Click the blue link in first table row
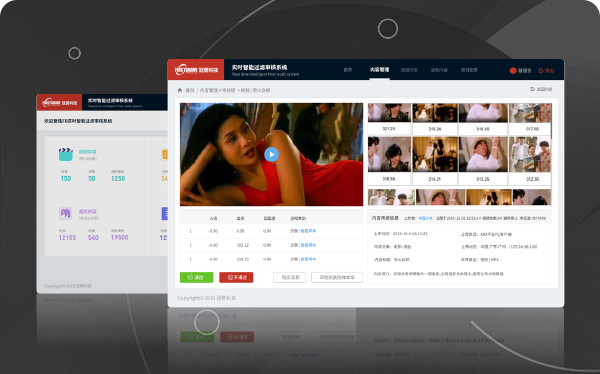This screenshot has height=374, width=600. coord(308,231)
